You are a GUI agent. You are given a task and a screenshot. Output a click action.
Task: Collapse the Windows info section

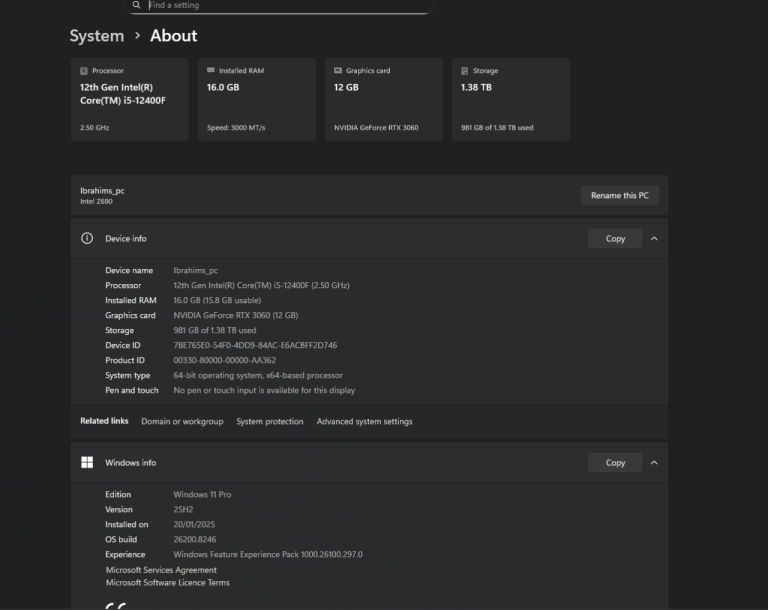654,463
